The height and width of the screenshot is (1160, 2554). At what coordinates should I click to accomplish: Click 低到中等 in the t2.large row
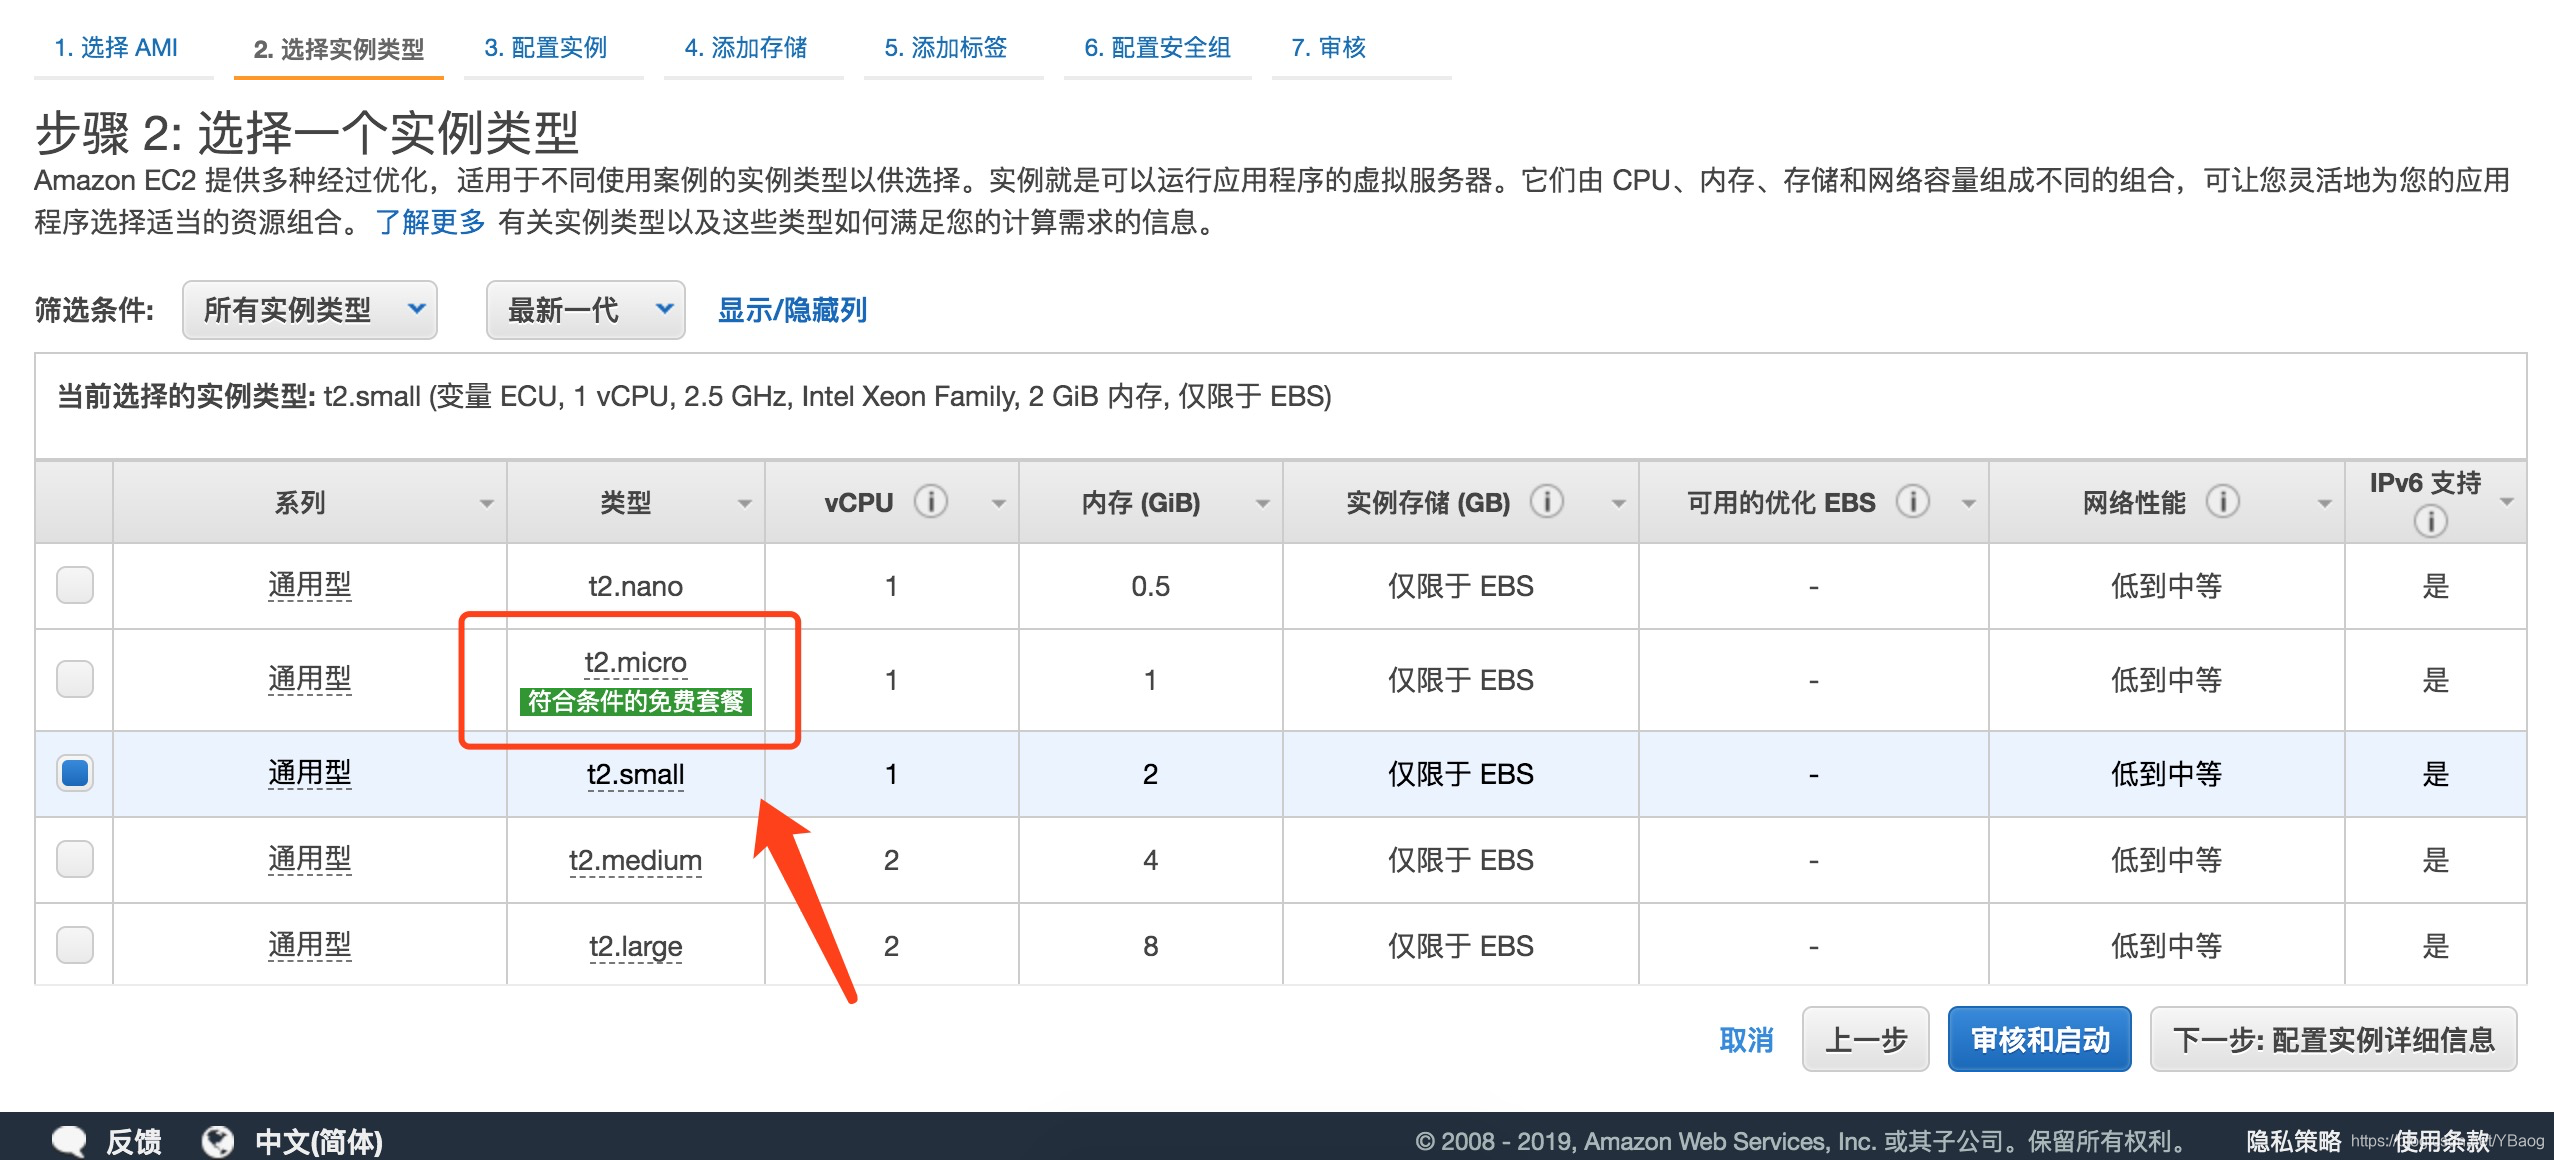tap(2166, 946)
